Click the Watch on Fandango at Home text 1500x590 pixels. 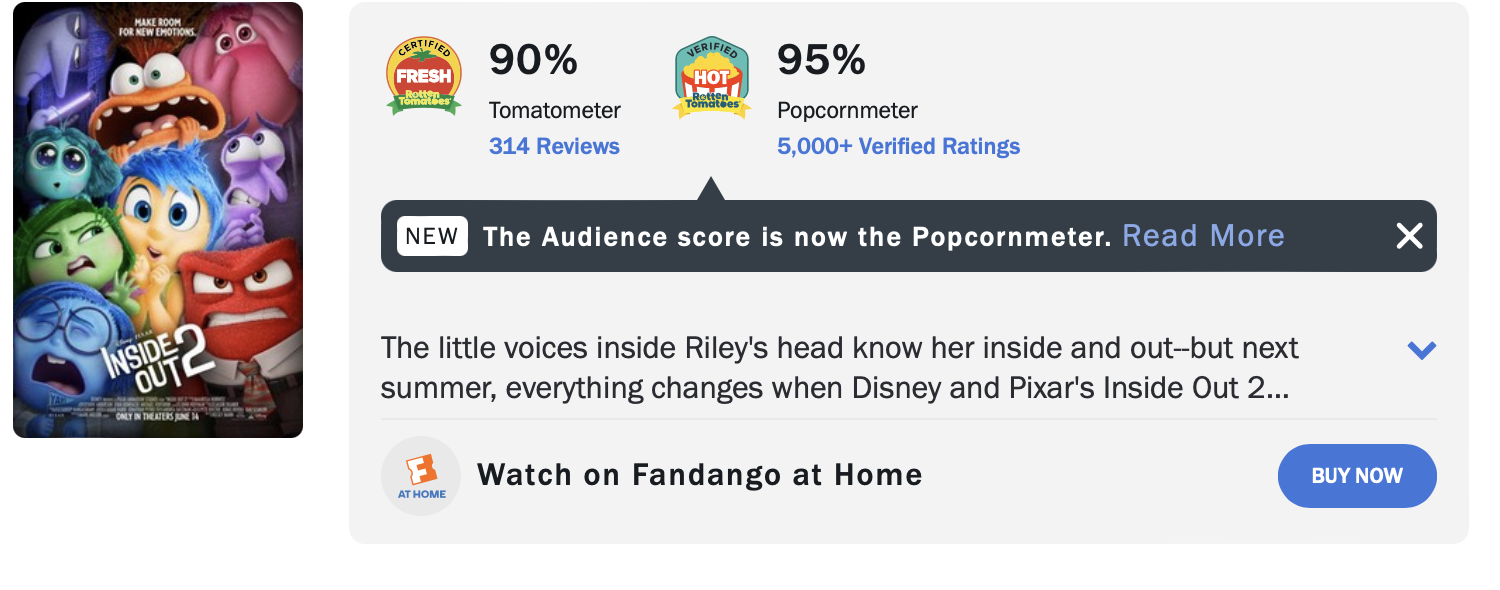[699, 474]
